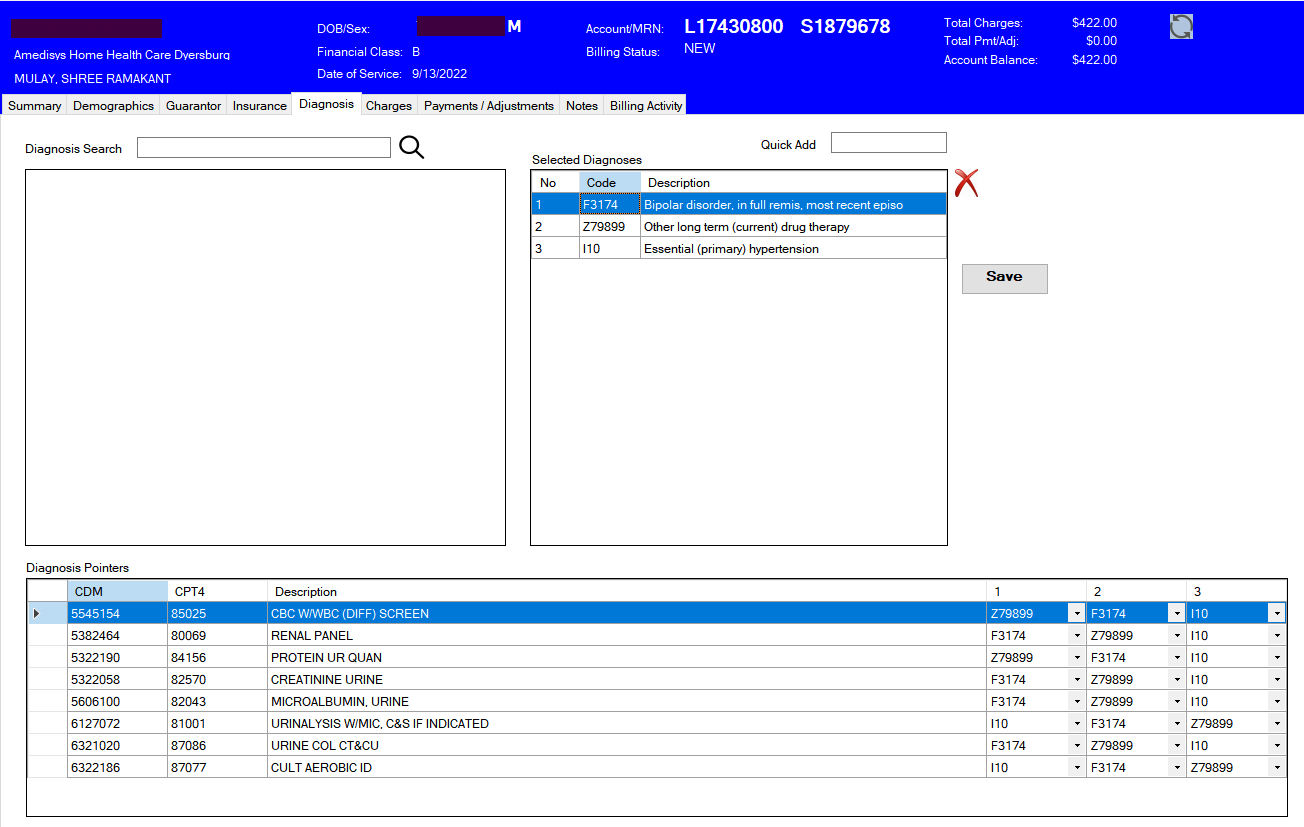
Task: Click the magnifying glass search icon
Action: coord(411,148)
